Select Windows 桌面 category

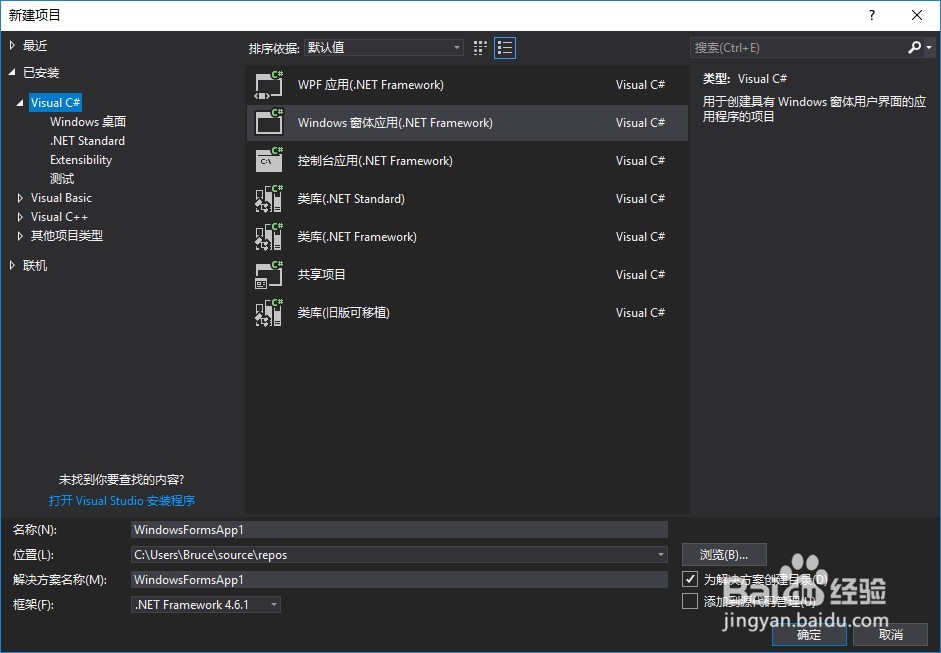click(x=88, y=122)
